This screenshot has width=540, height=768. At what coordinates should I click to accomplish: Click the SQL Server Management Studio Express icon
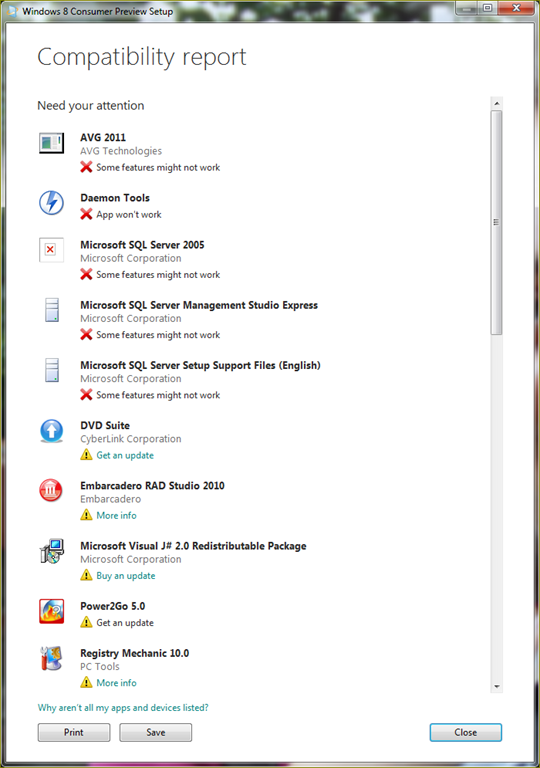51,310
